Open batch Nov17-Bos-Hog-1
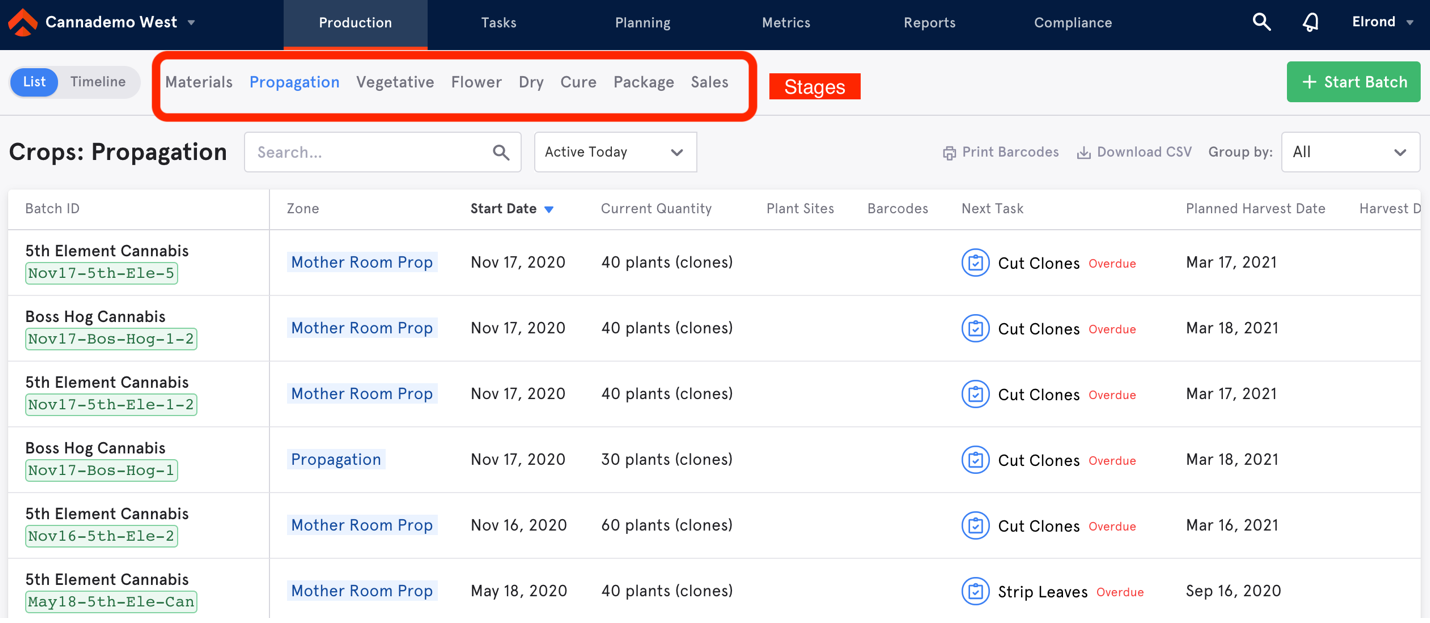 click(x=101, y=471)
